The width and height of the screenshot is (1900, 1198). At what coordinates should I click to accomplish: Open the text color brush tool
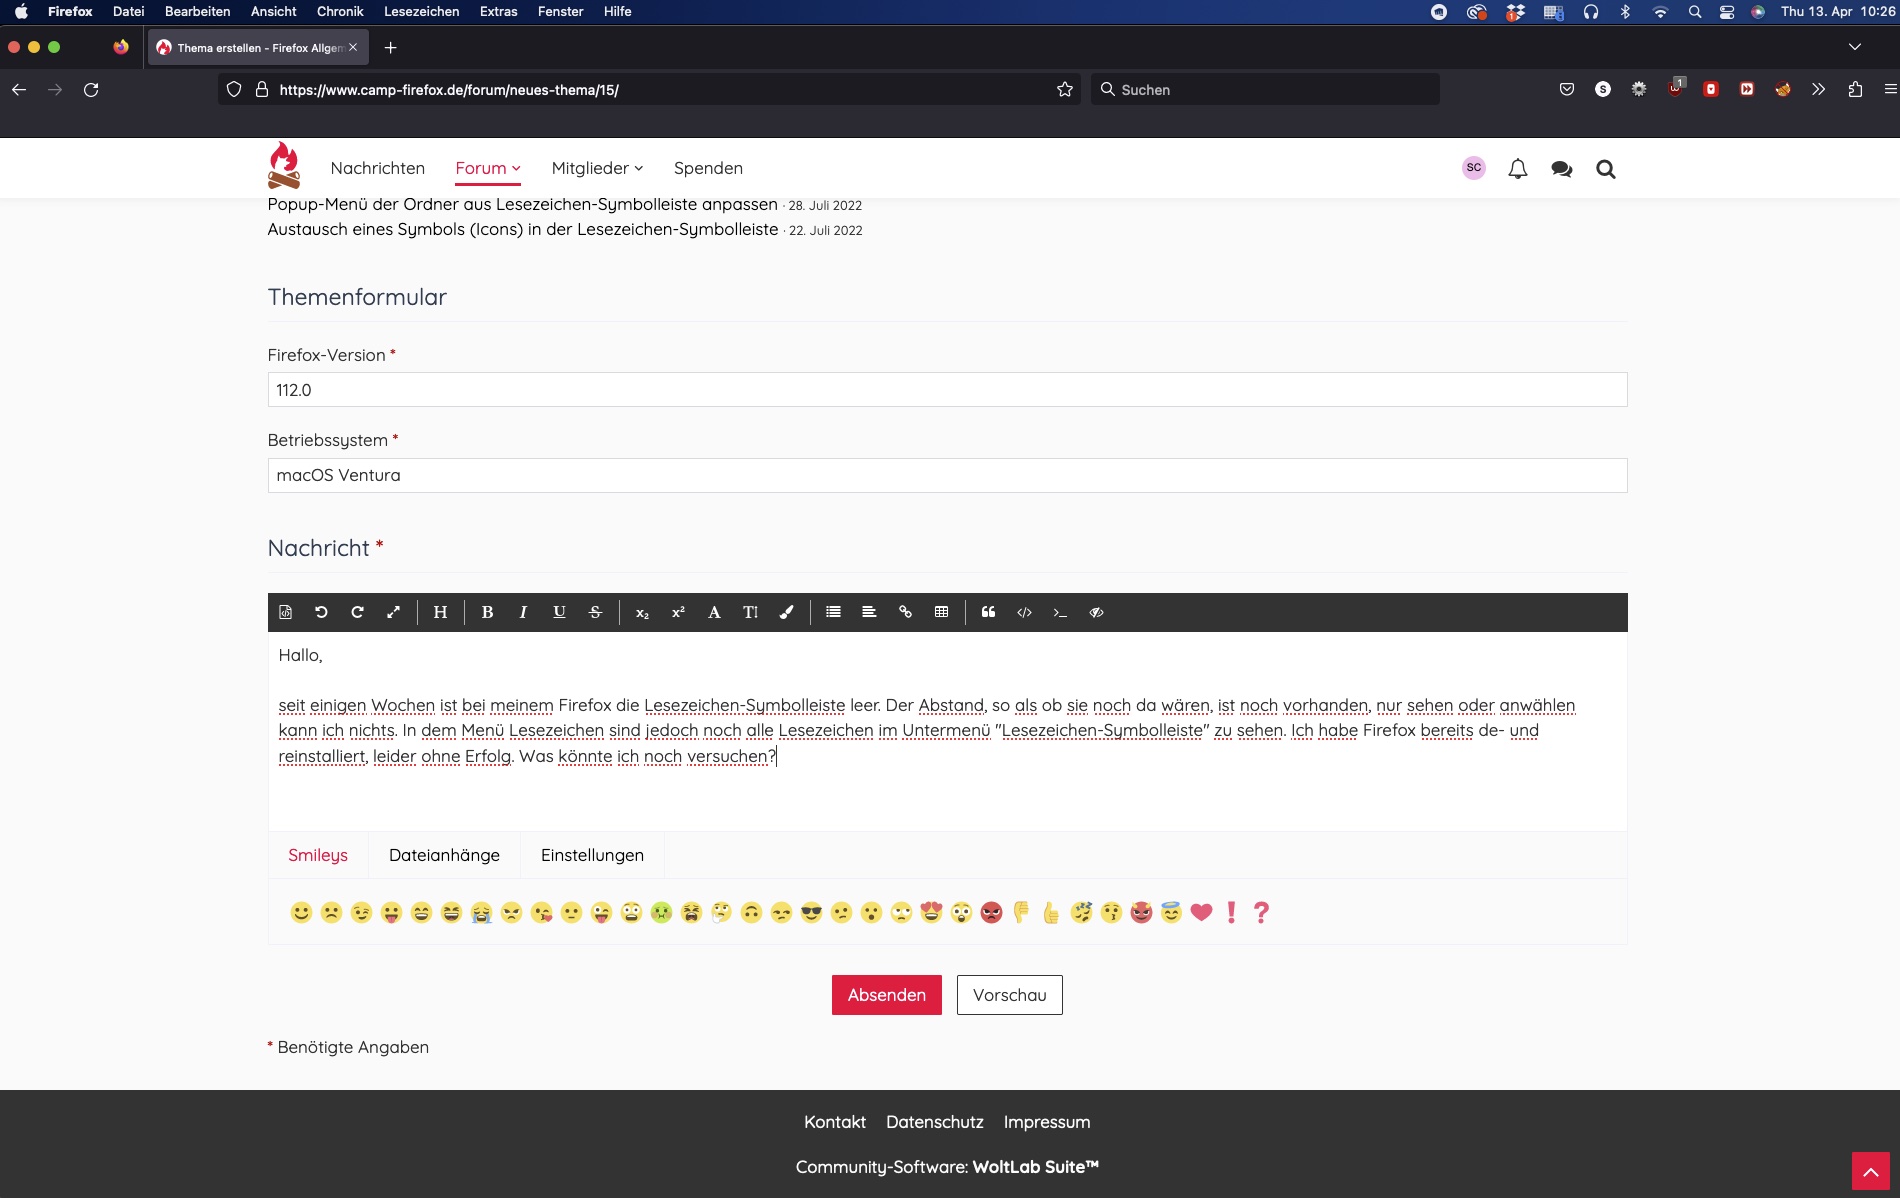[786, 612]
